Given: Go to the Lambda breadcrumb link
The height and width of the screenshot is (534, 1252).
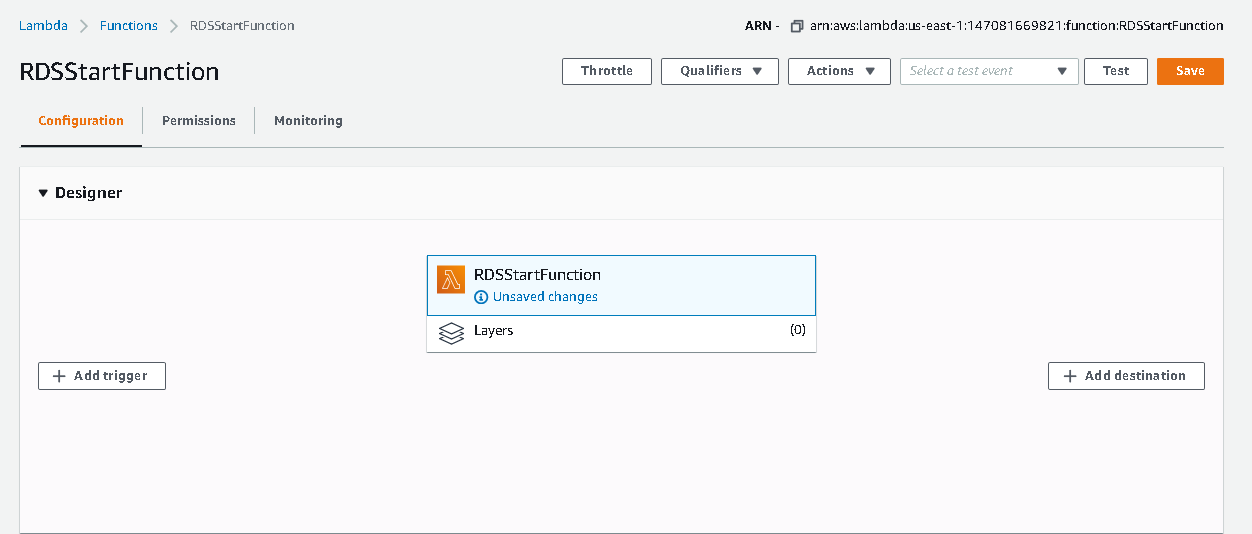Looking at the screenshot, I should (x=43, y=26).
